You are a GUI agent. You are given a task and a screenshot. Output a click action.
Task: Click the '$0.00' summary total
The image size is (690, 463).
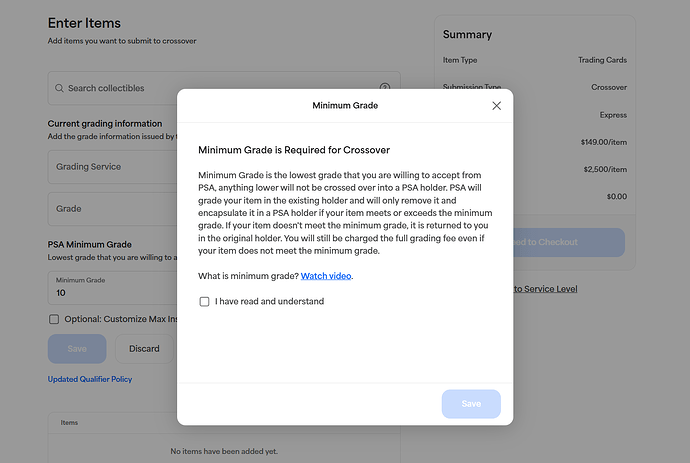(x=617, y=196)
